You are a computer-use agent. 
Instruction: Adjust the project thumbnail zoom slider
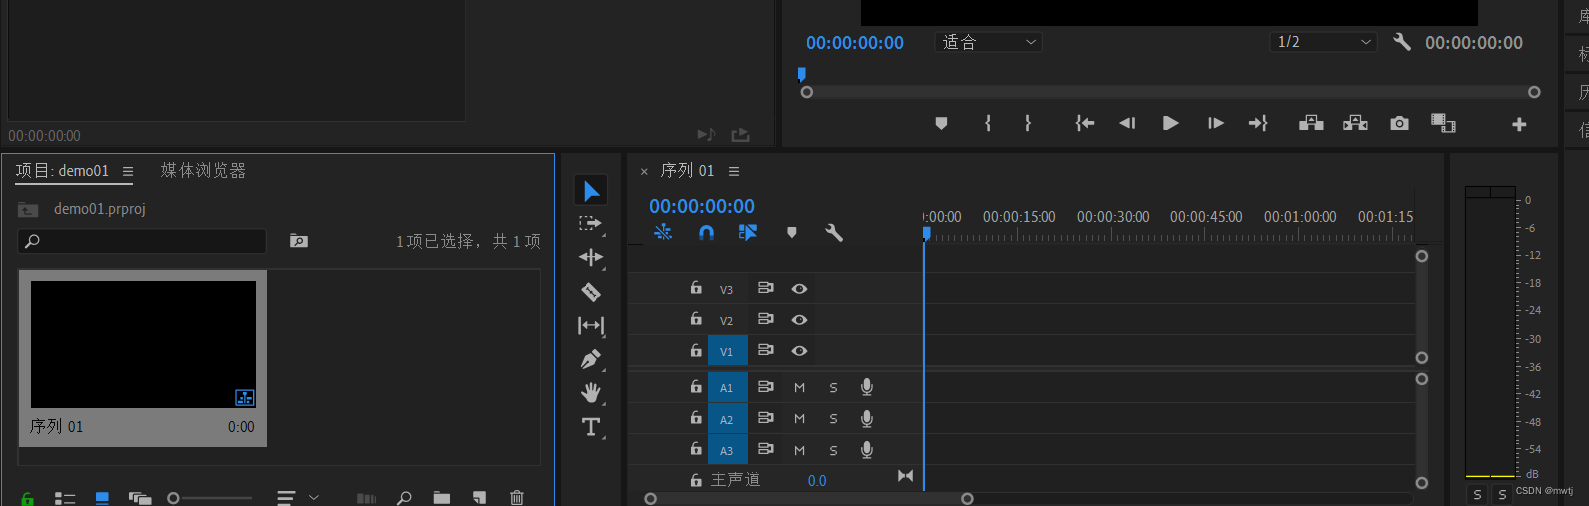[210, 498]
